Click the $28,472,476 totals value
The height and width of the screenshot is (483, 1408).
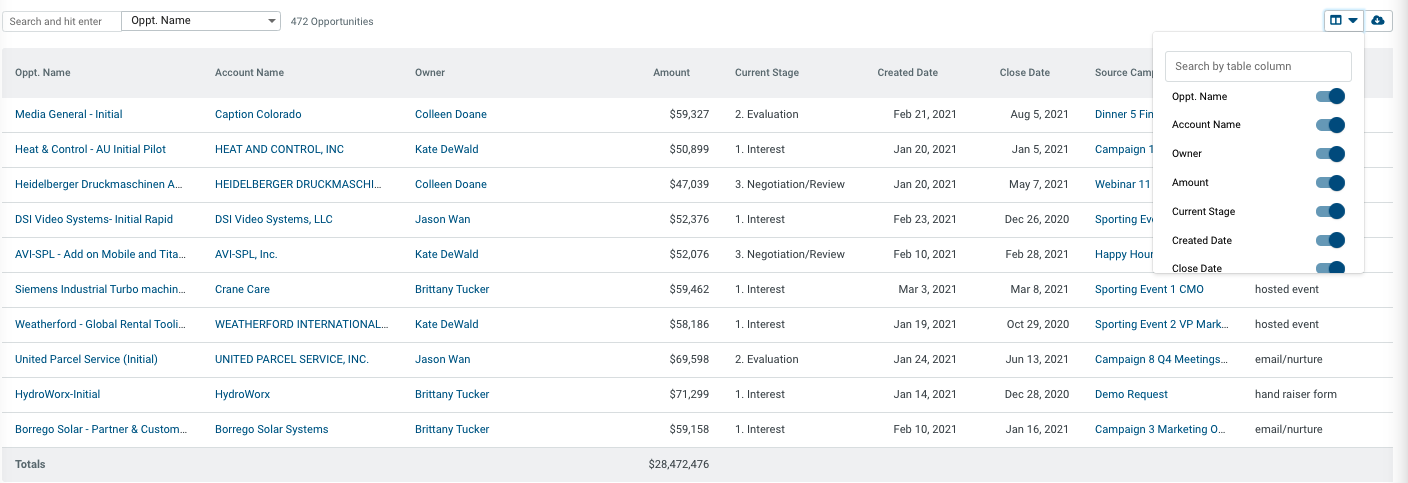pos(679,464)
